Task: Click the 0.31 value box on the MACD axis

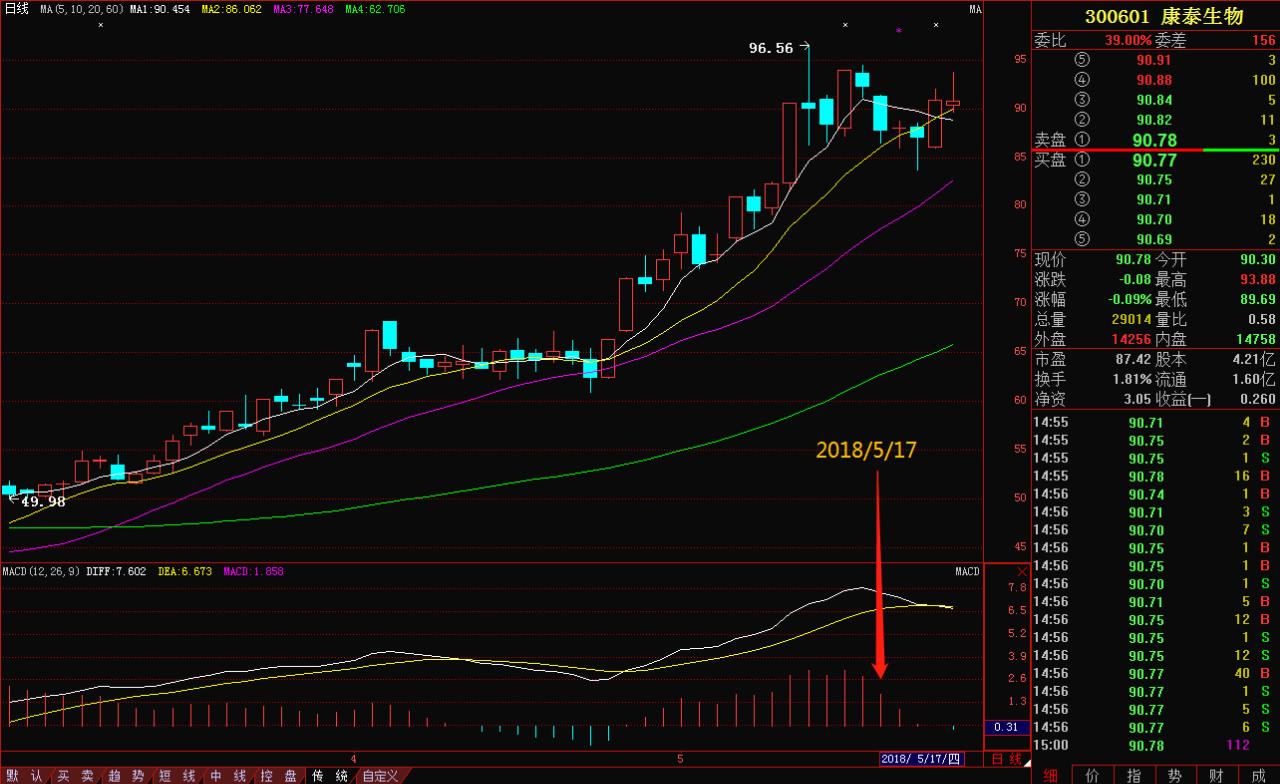Action: [1005, 727]
